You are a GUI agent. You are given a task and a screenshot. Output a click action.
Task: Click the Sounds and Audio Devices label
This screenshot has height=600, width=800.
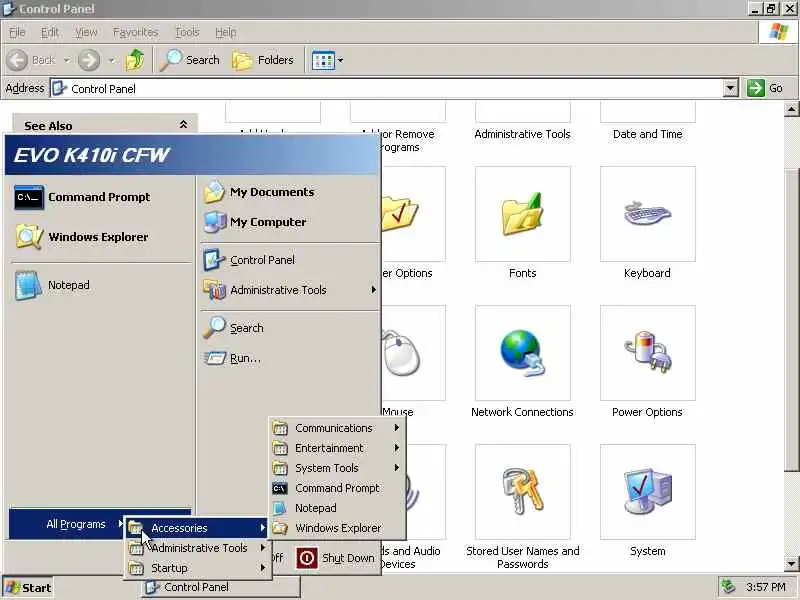click(x=411, y=558)
